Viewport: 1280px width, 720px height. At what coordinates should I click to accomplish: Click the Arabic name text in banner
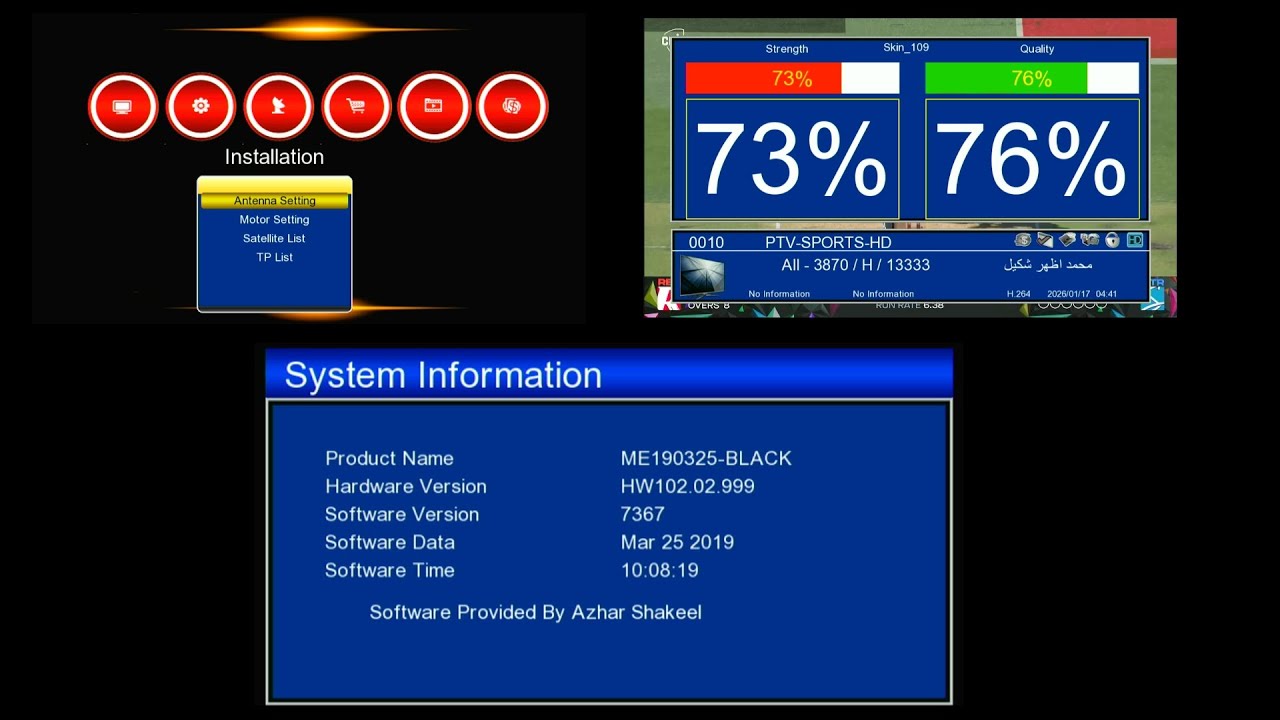click(x=1047, y=265)
